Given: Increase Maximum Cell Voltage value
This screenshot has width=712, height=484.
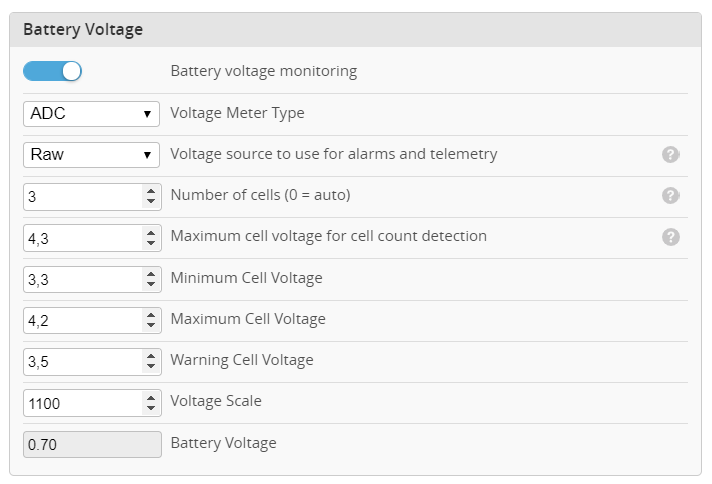Looking at the screenshot, I should 151,314.
